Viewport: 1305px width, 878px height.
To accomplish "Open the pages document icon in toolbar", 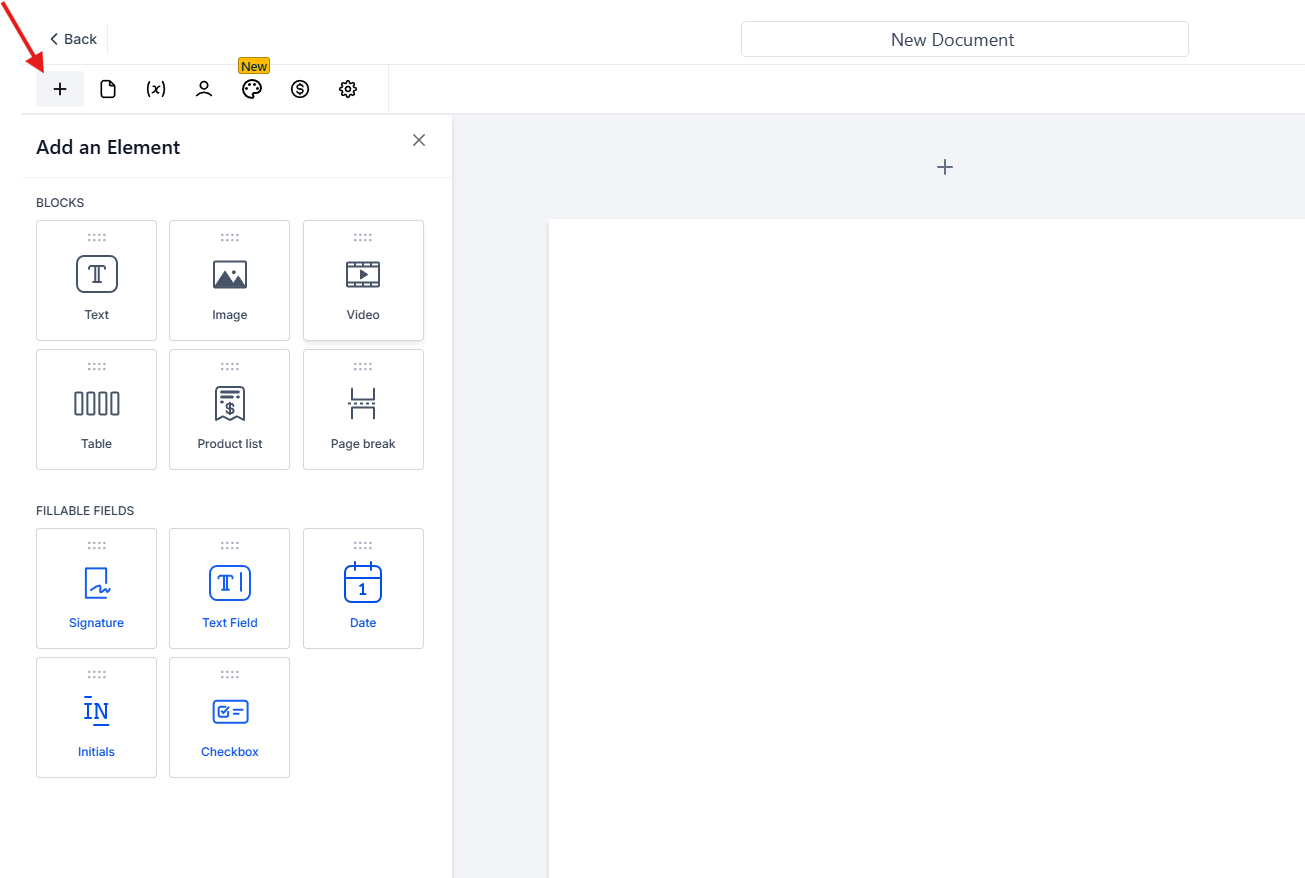I will [x=108, y=89].
